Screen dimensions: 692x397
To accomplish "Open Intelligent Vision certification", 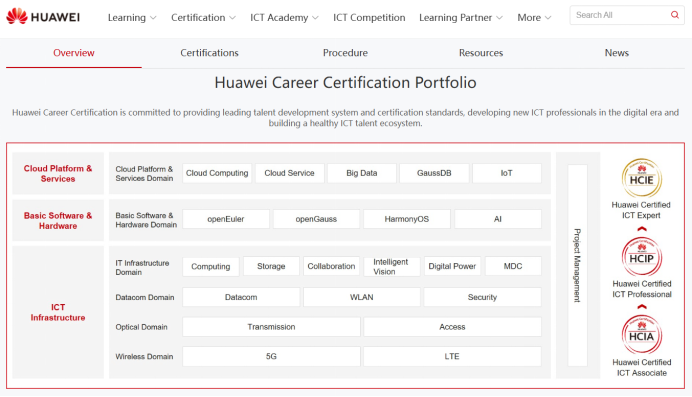I will (392, 266).
